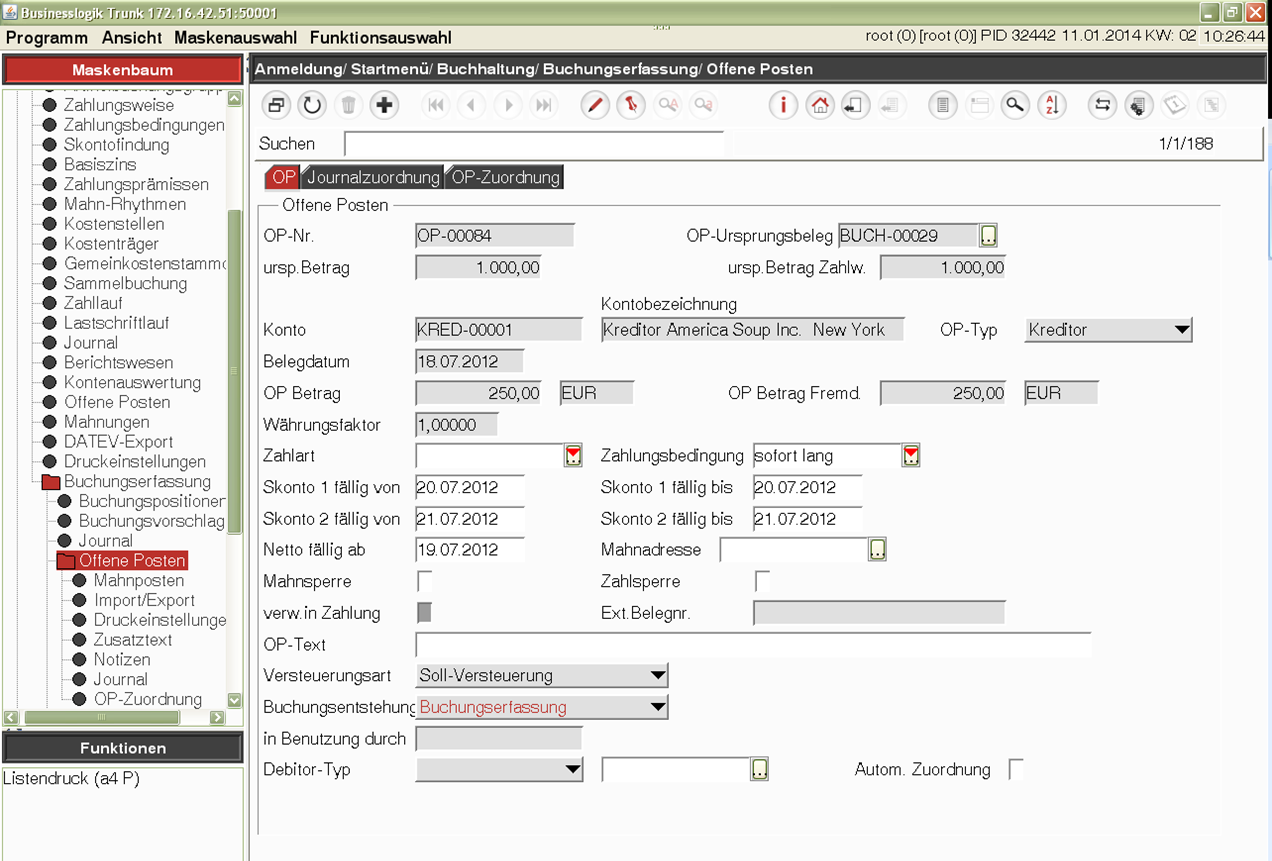1272x861 pixels.
Task: Click the faded form view icon
Action: click(978, 105)
